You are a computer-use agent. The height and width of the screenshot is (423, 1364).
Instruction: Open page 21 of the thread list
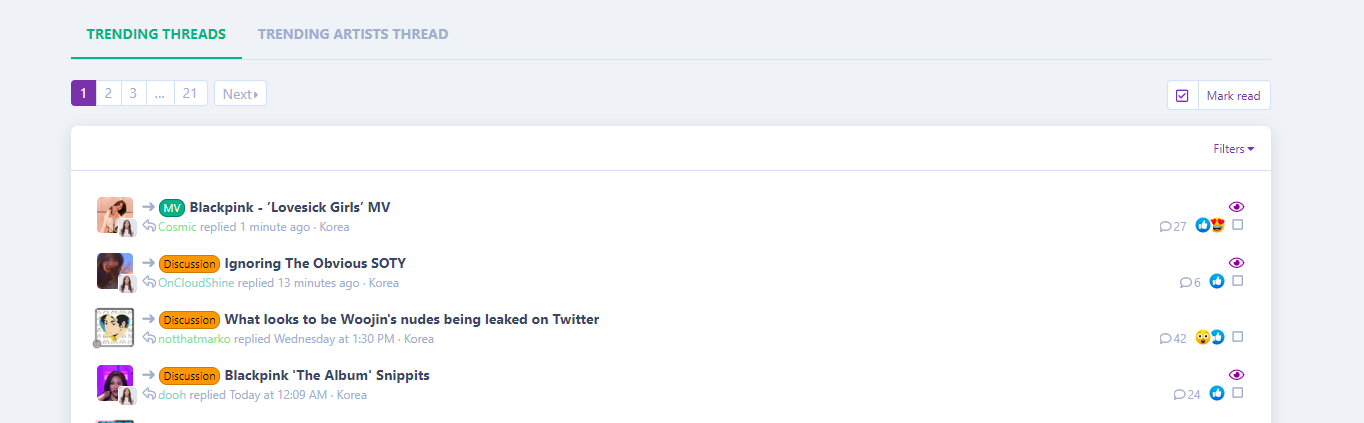pyautogui.click(x=190, y=94)
